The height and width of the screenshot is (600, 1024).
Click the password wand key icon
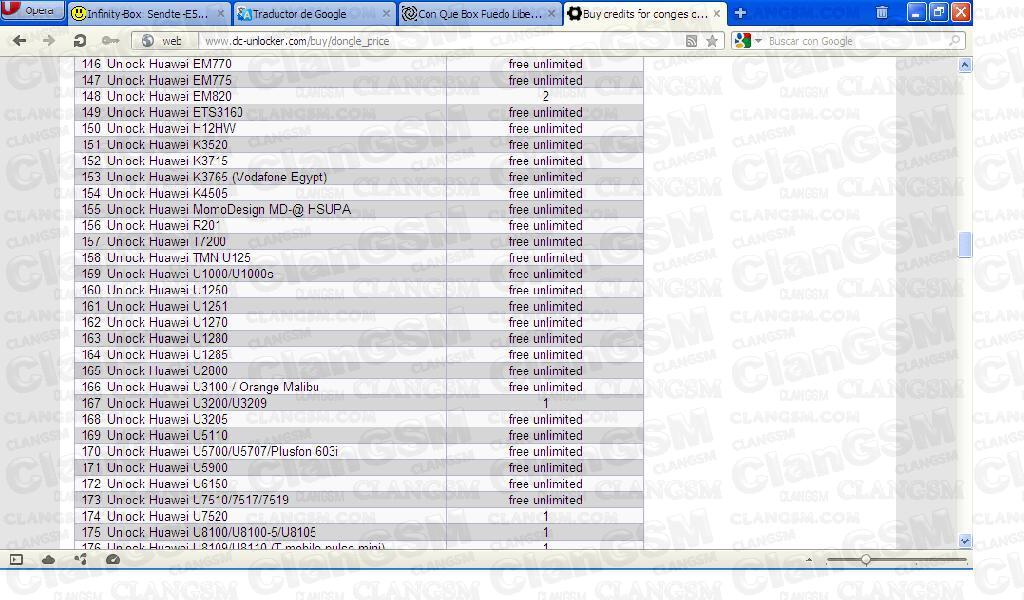click(110, 40)
